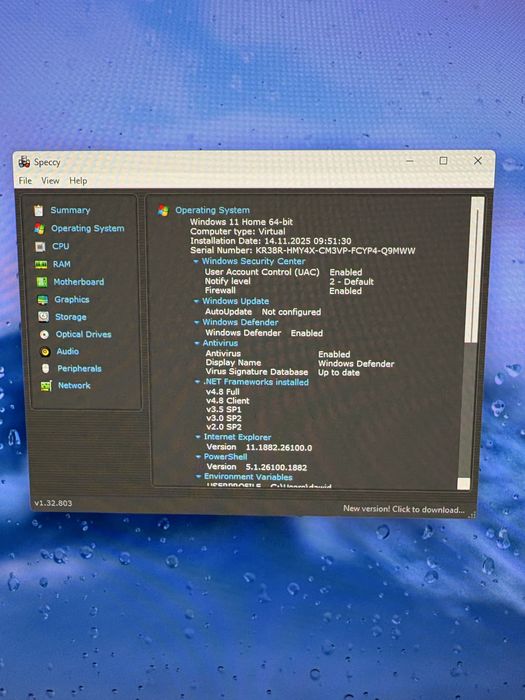Click the Speccy app icon in title bar
The height and width of the screenshot is (700, 525).
[x=24, y=162]
